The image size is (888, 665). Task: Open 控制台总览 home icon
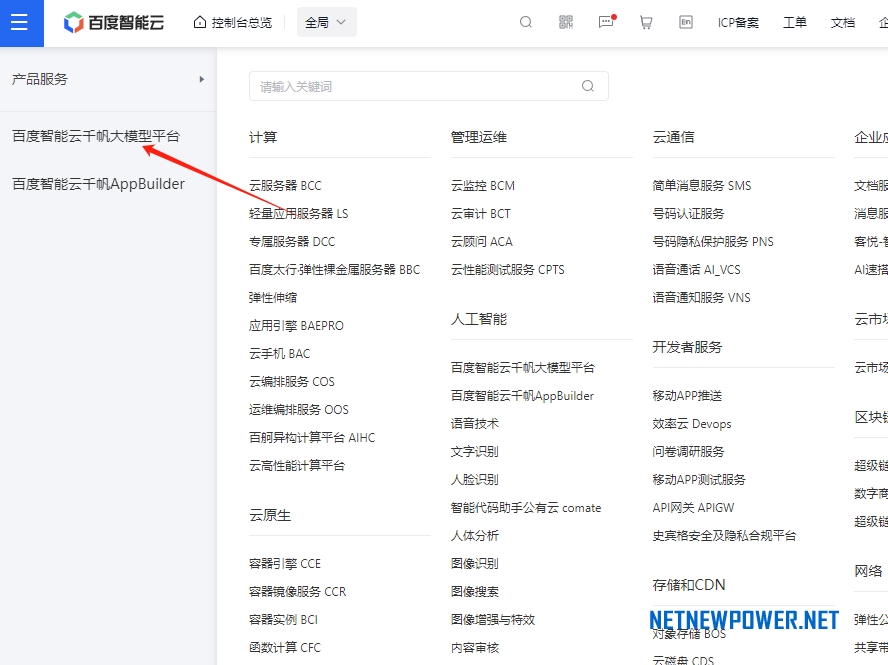tap(199, 23)
